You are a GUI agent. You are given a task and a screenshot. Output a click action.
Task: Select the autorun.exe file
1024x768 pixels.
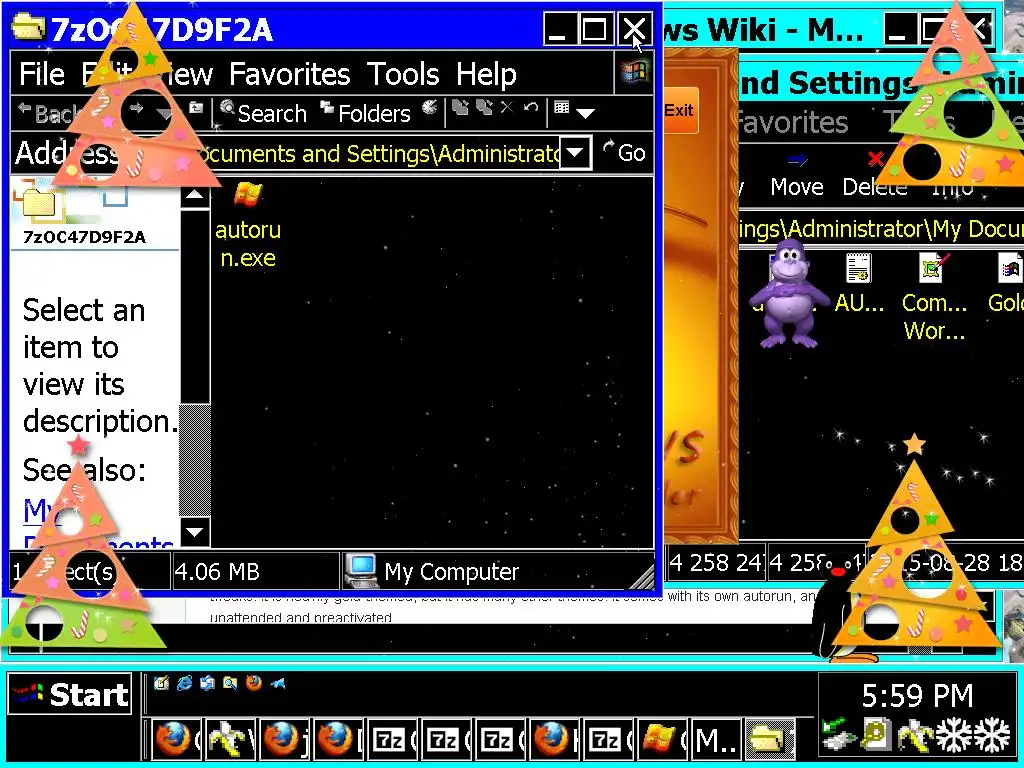[x=248, y=225]
